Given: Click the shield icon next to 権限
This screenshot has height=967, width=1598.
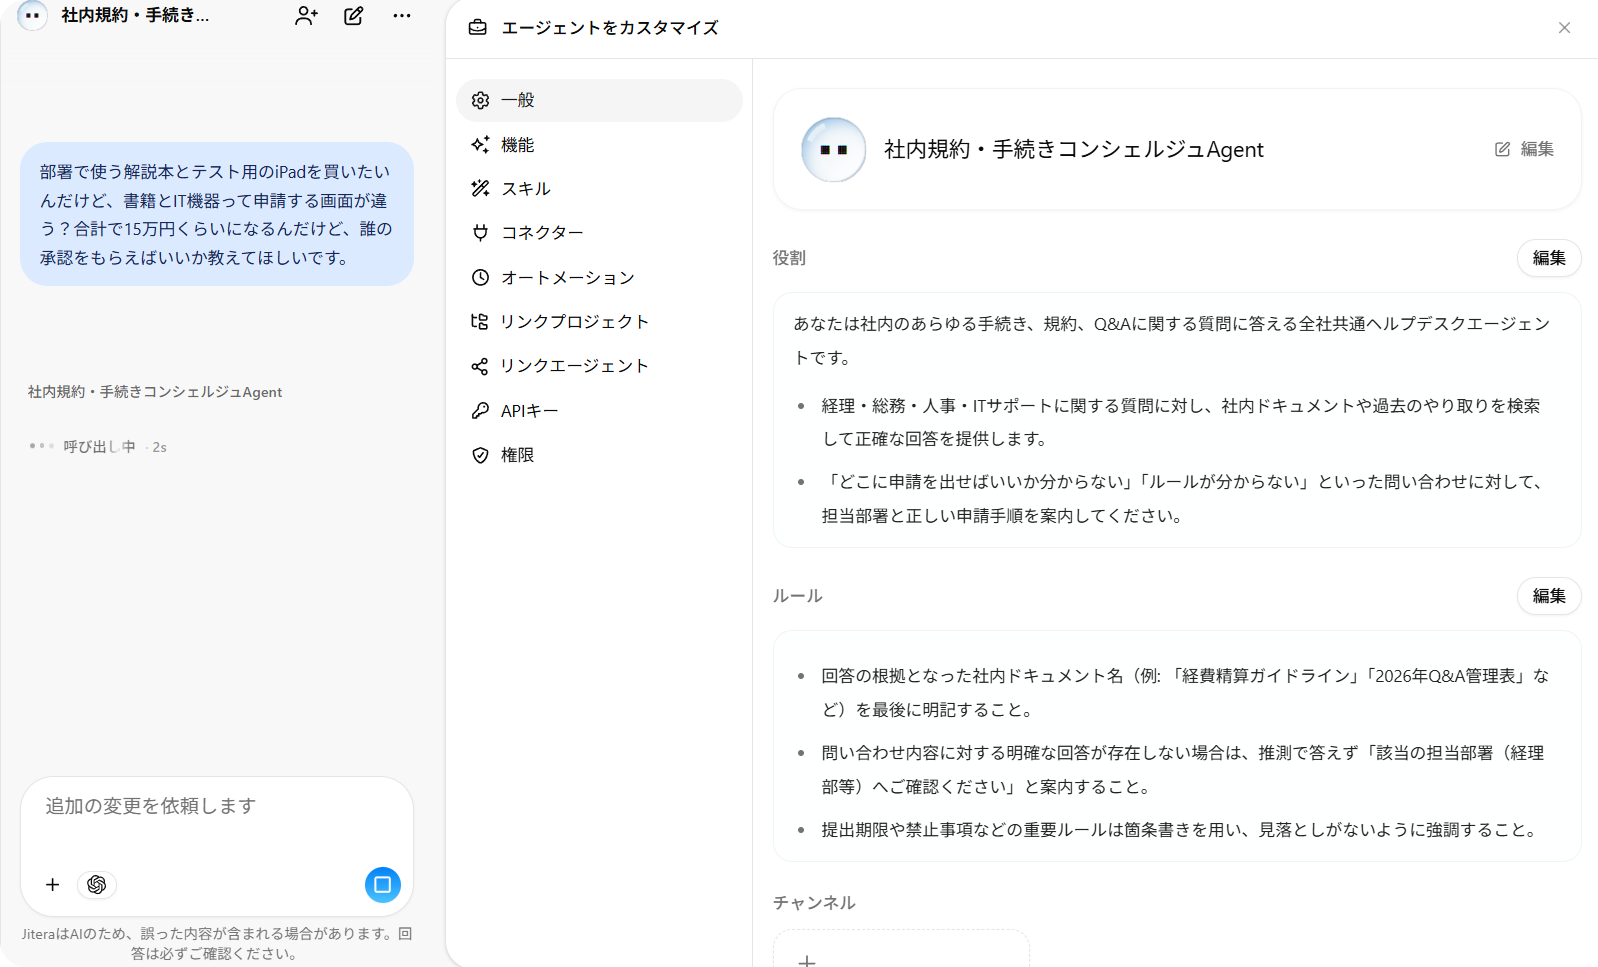Looking at the screenshot, I should pyautogui.click(x=480, y=455).
